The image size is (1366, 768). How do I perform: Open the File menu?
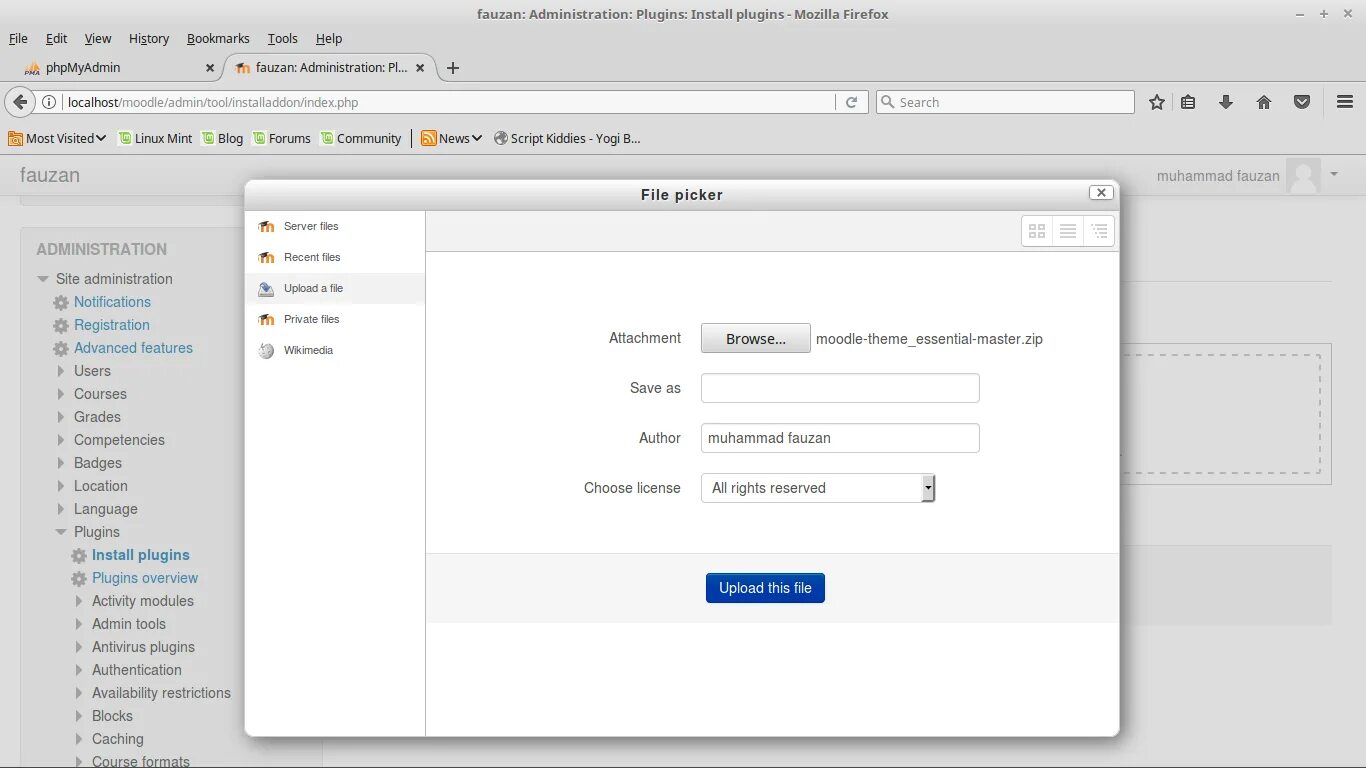[x=18, y=38]
